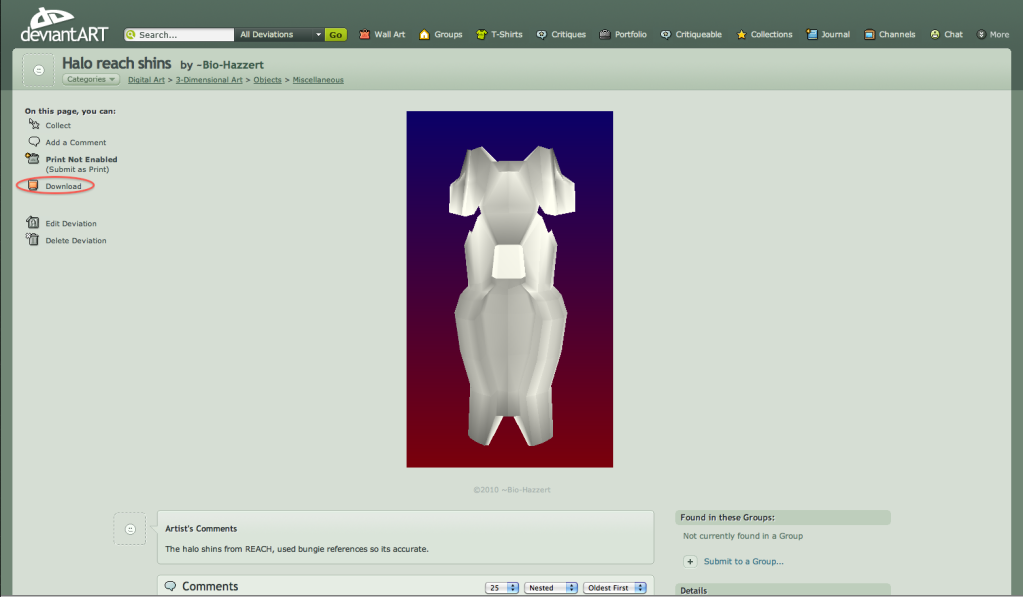Click the Miscellaneous breadcrumb link

click(x=318, y=80)
